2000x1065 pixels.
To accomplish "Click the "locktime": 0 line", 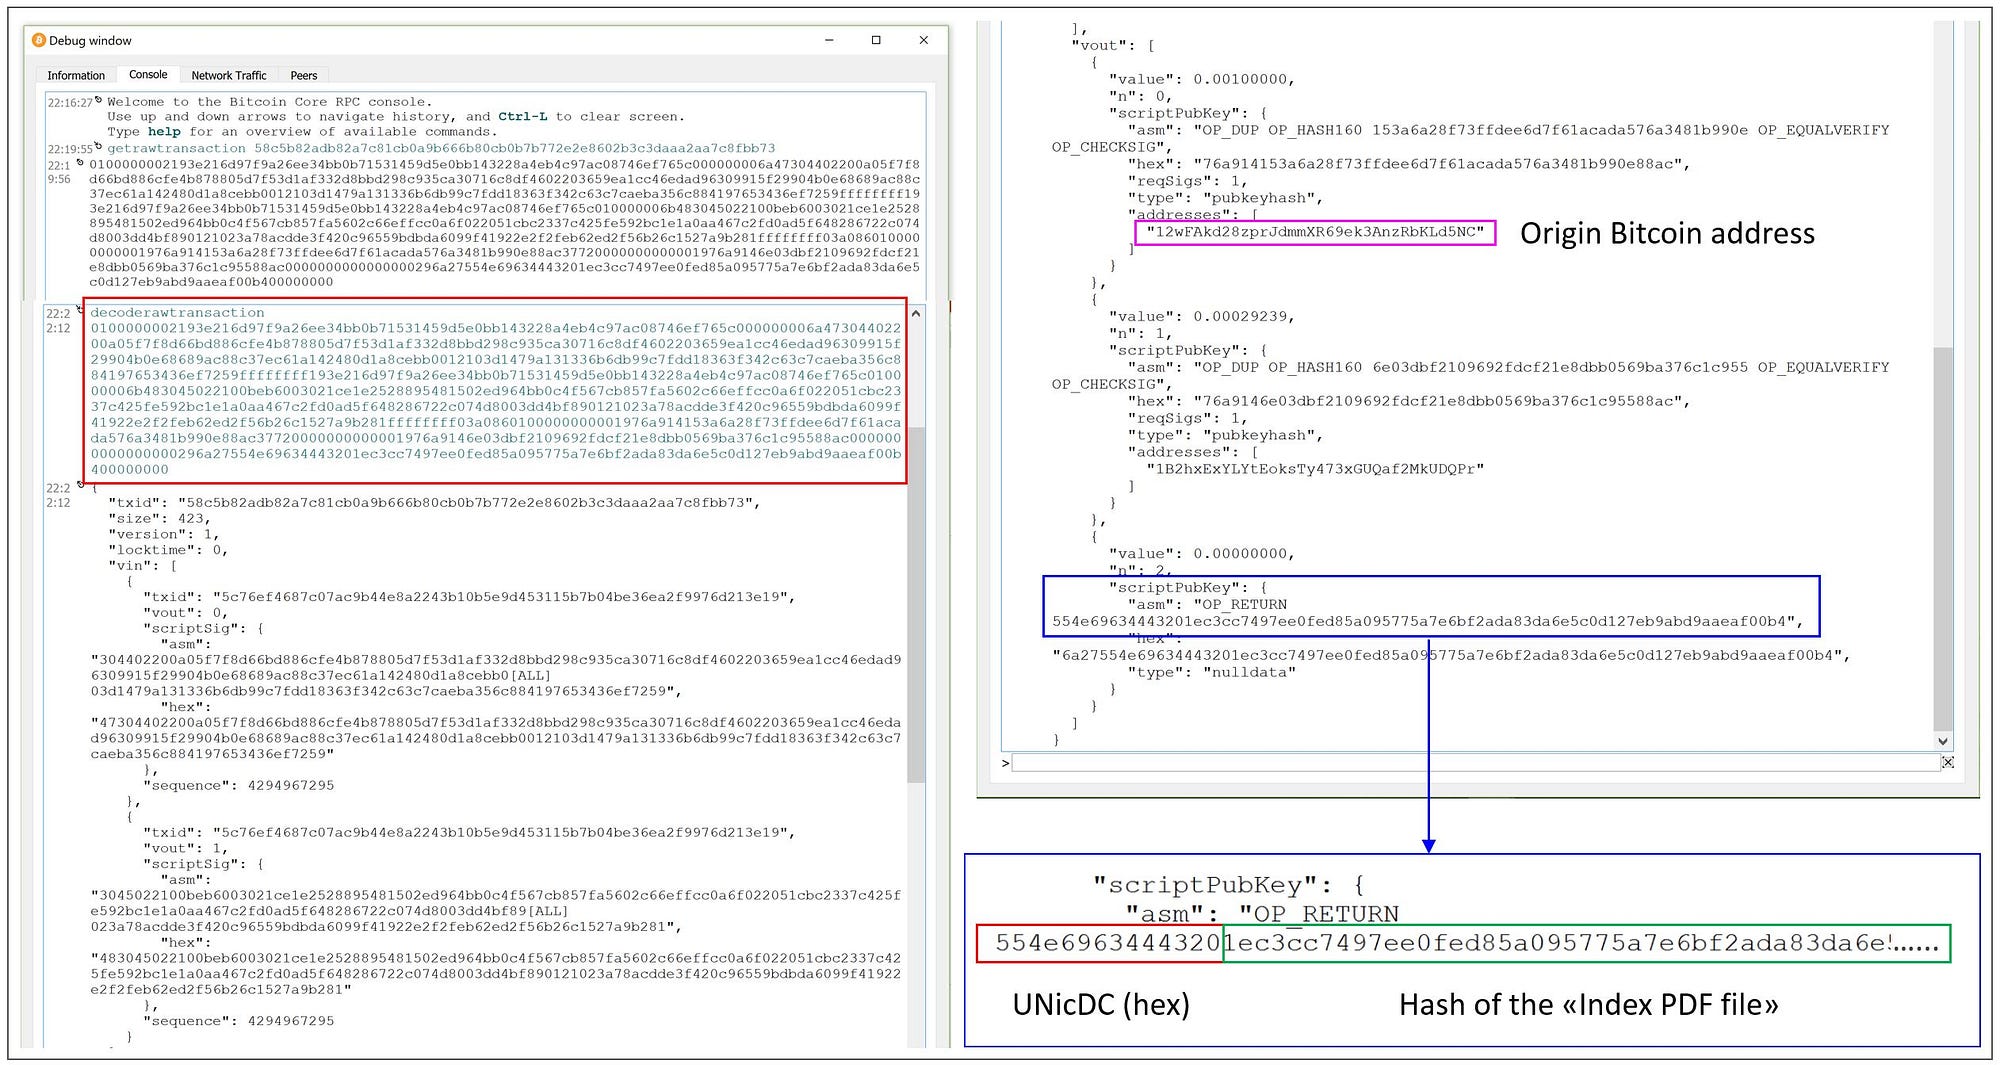I will [x=168, y=550].
